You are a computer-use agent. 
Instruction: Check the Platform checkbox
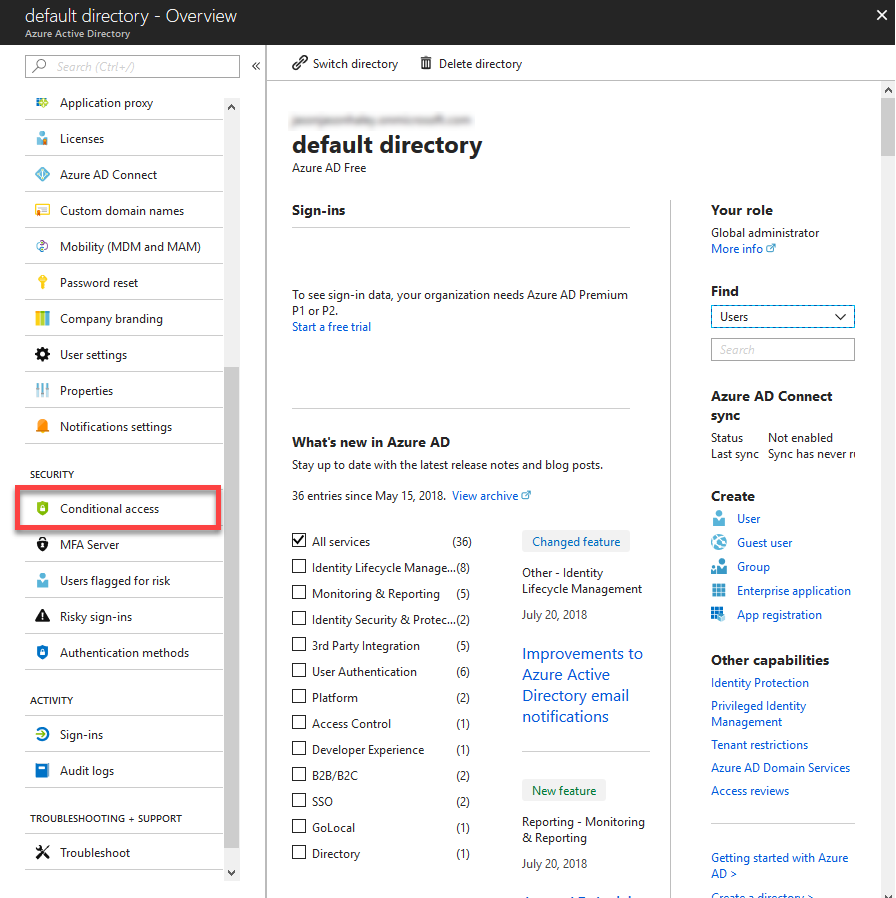coord(298,696)
